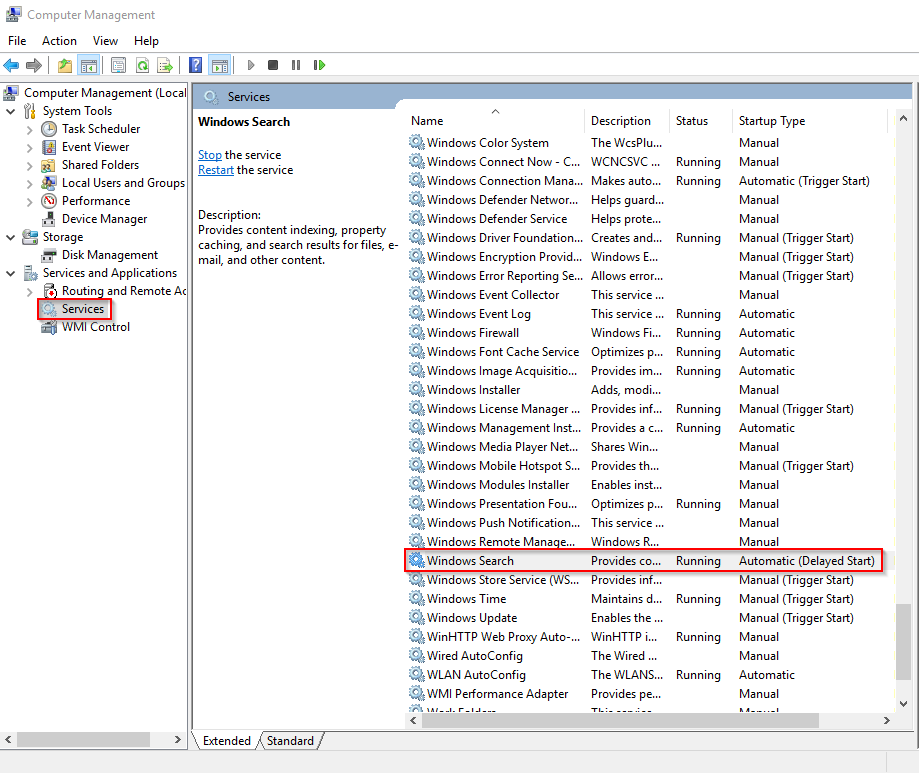This screenshot has height=773, width=919.
Task: Click the Performance monitor icon in tree
Action: tap(49, 201)
